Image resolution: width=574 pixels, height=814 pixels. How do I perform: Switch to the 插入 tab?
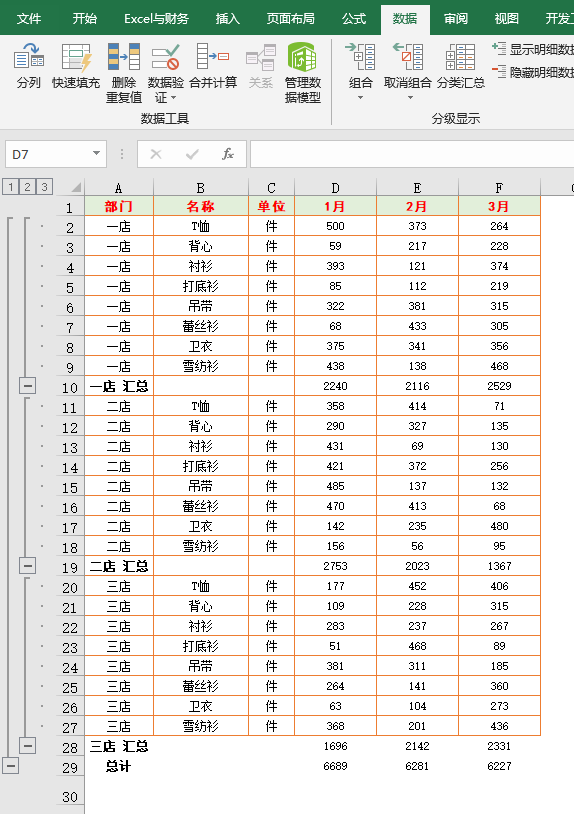(x=228, y=19)
